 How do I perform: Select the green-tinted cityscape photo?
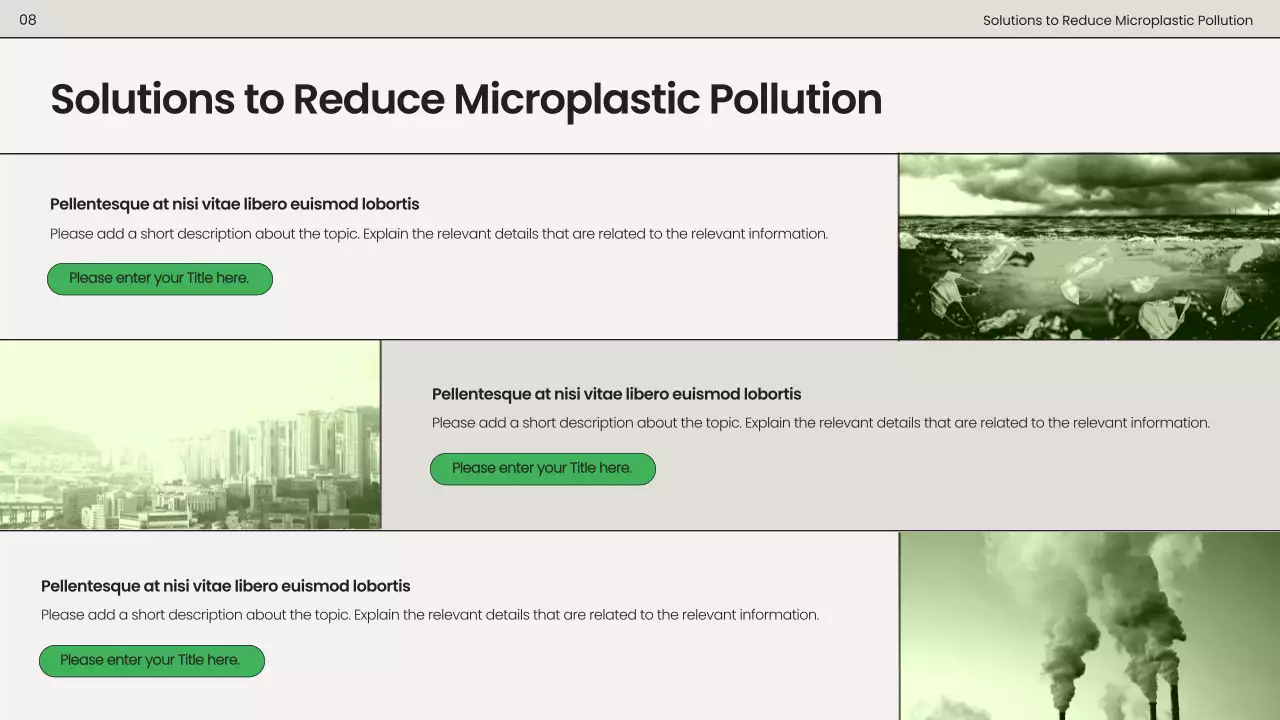pyautogui.click(x=190, y=433)
